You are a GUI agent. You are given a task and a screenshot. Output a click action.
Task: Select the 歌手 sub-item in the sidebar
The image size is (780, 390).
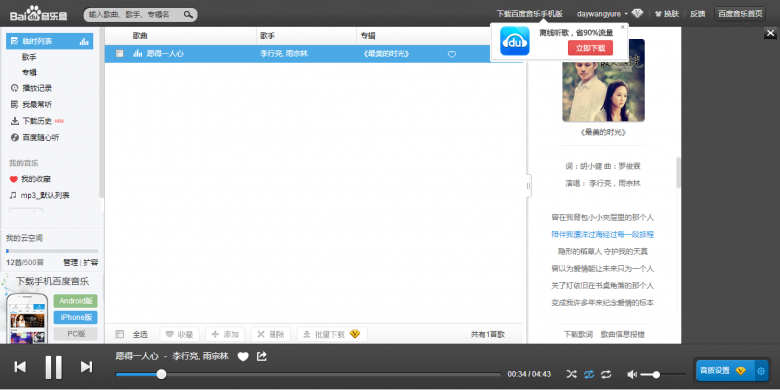(29, 57)
